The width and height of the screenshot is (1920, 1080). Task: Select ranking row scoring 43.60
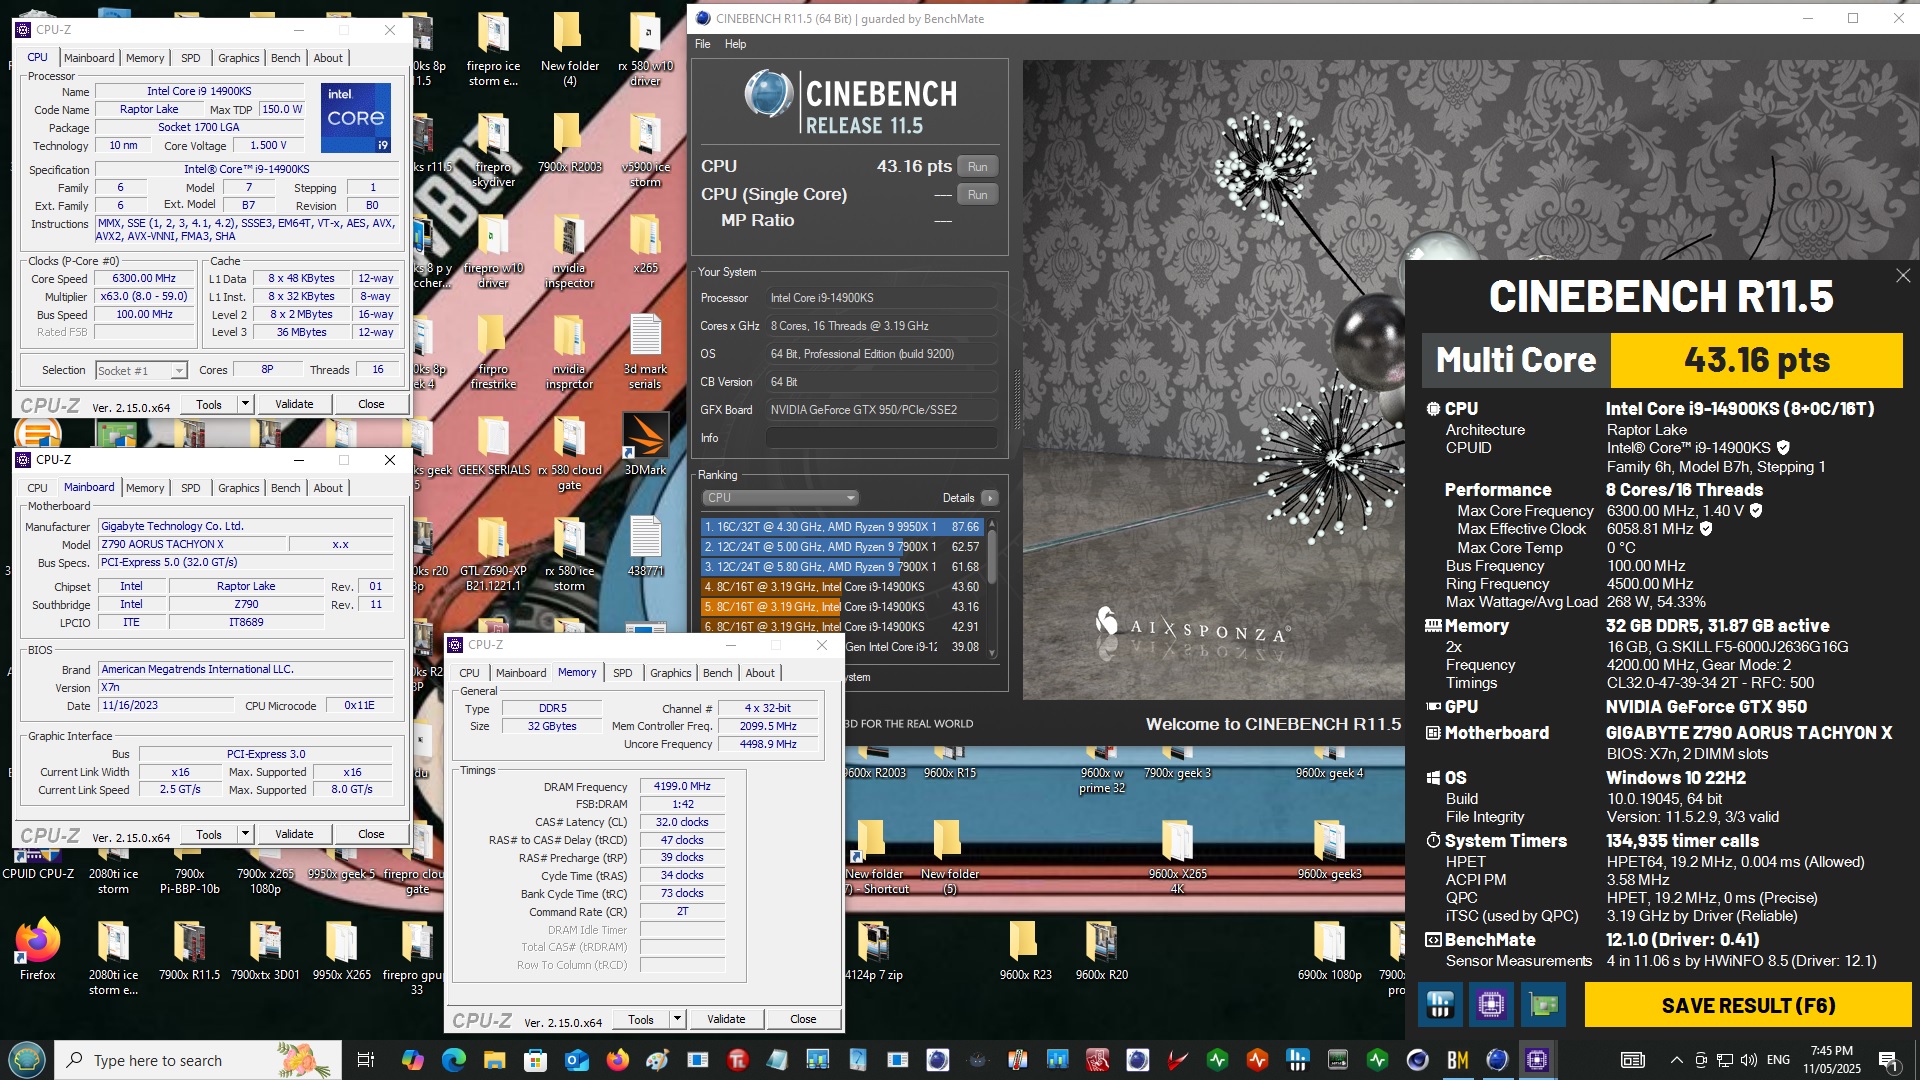click(842, 586)
